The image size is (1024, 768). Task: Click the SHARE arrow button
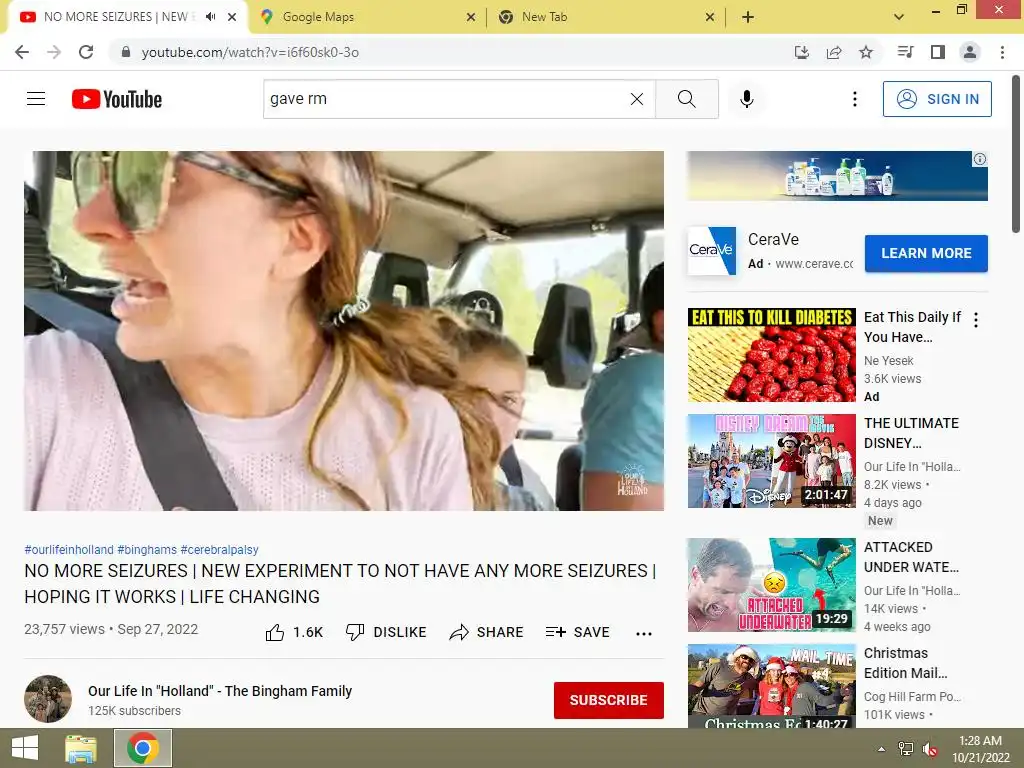coord(487,632)
